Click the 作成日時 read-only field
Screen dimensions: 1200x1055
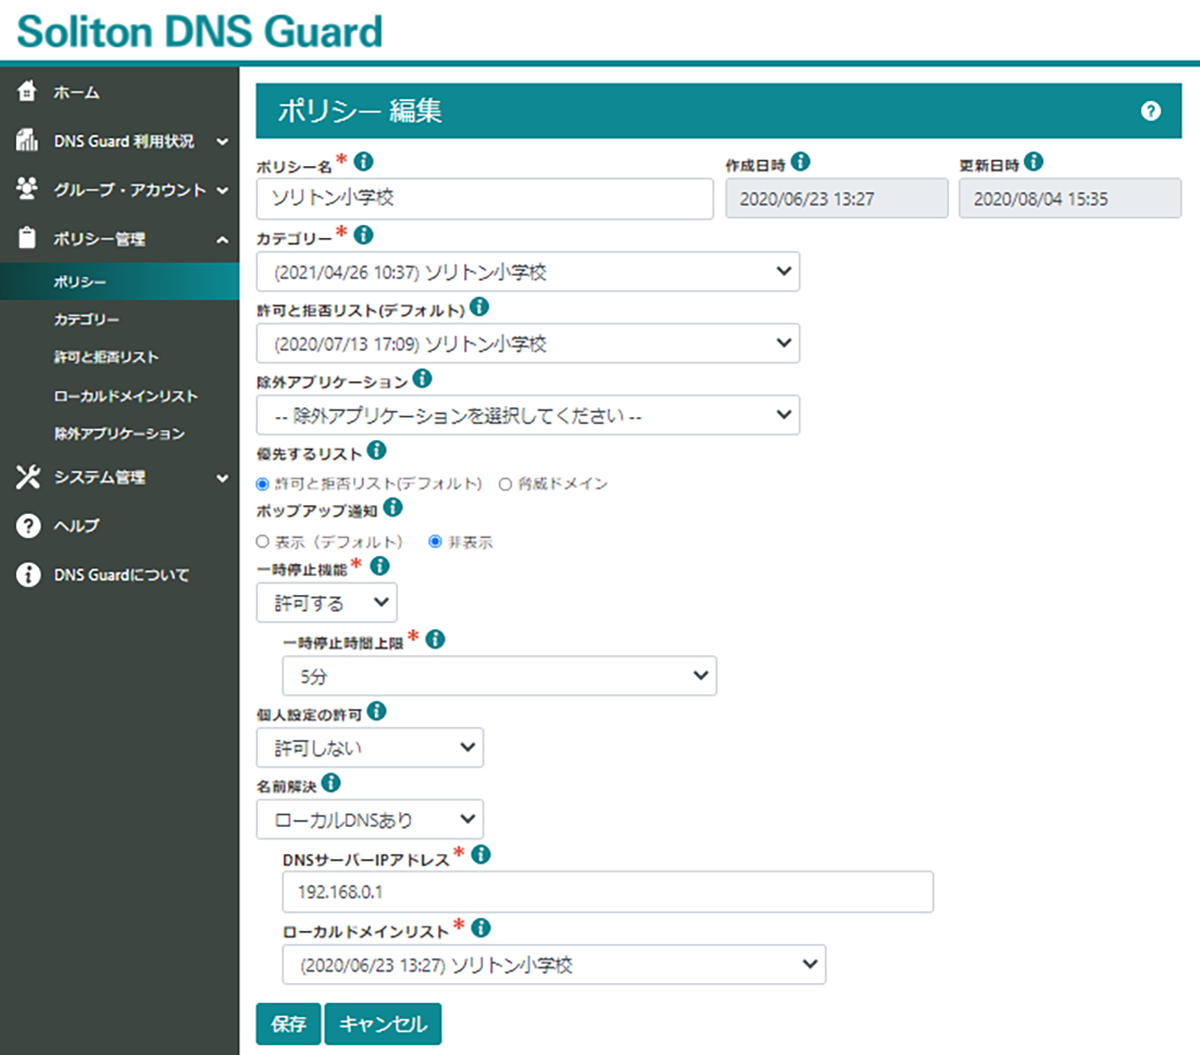837,198
